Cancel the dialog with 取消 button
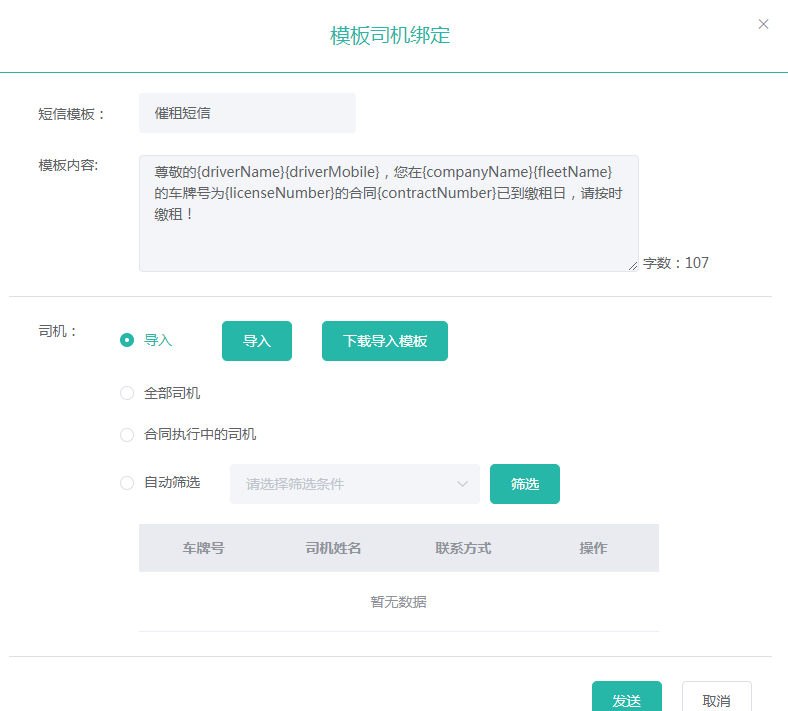Image resolution: width=788 pixels, height=711 pixels. tap(716, 699)
